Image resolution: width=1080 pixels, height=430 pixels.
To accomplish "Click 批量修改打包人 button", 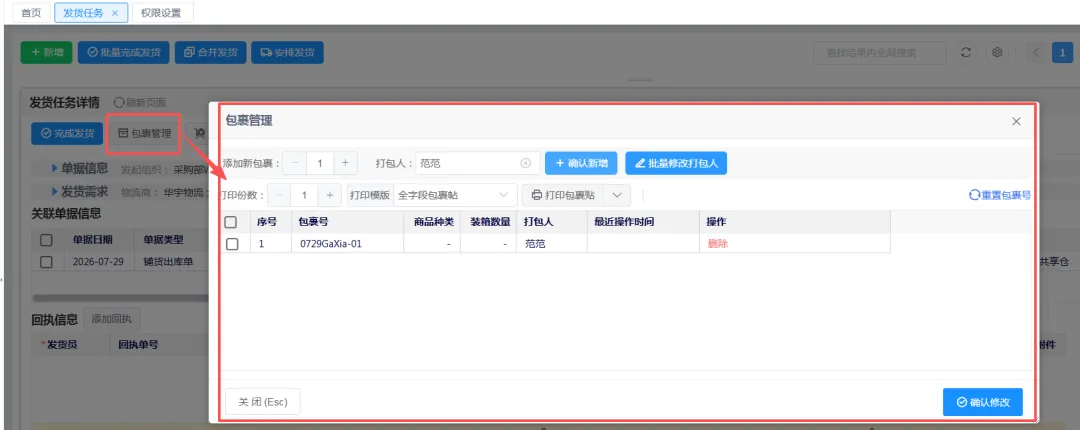I will [676, 163].
